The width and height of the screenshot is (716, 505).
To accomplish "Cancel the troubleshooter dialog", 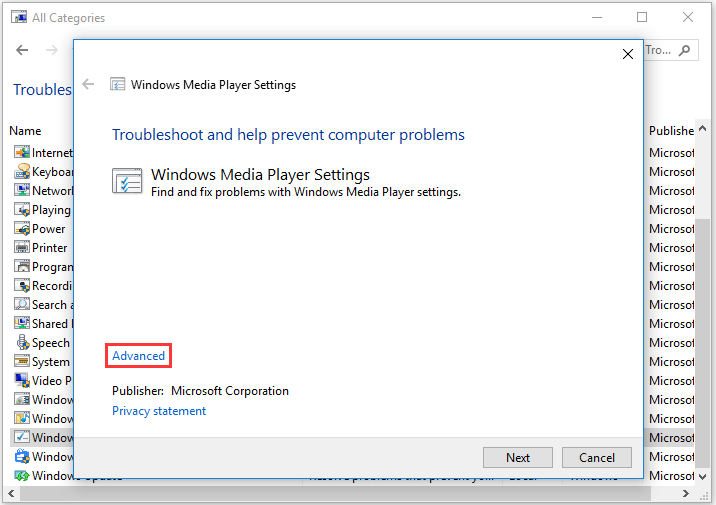I will tap(597, 458).
